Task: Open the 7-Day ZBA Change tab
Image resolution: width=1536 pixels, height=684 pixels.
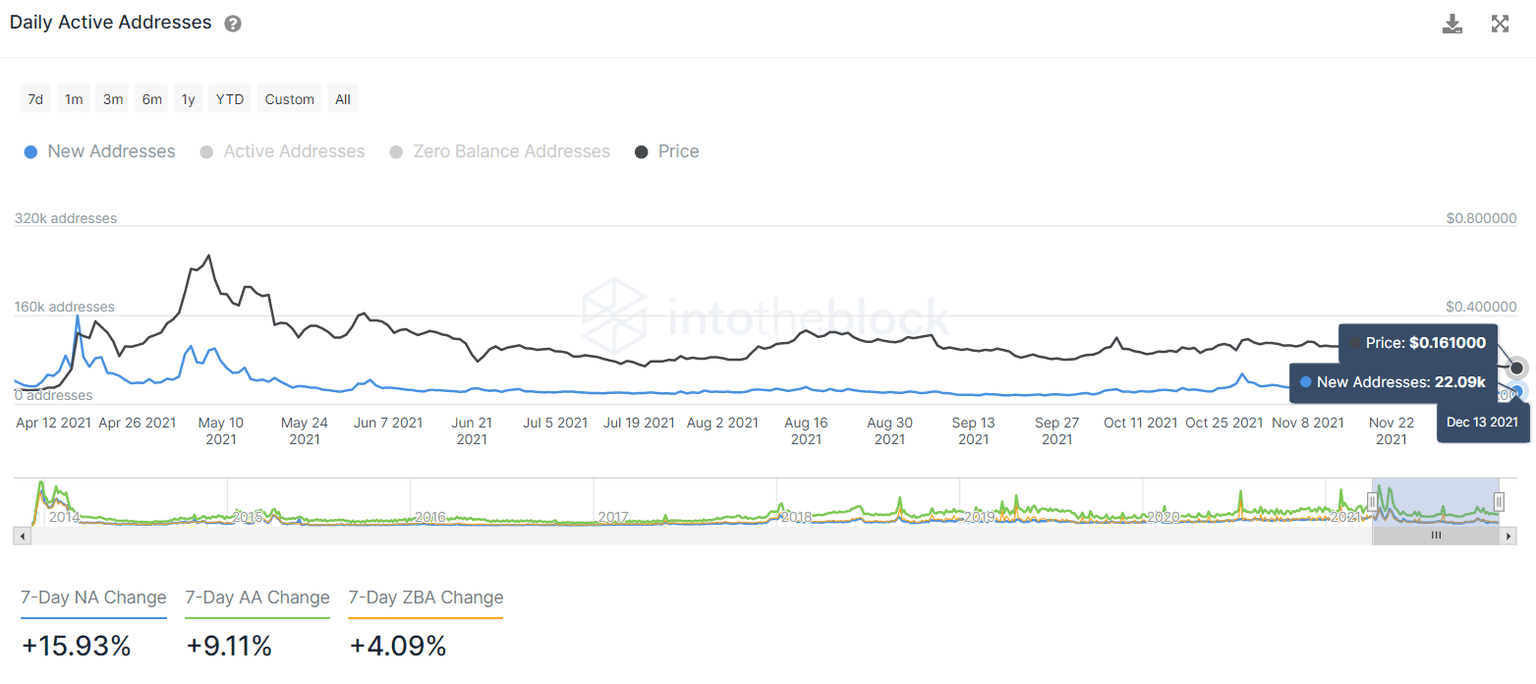Action: pyautogui.click(x=426, y=598)
